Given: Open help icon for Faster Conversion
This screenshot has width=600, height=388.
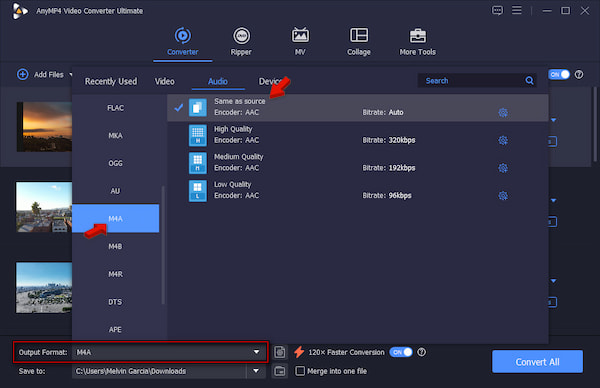Looking at the screenshot, I should 421,352.
